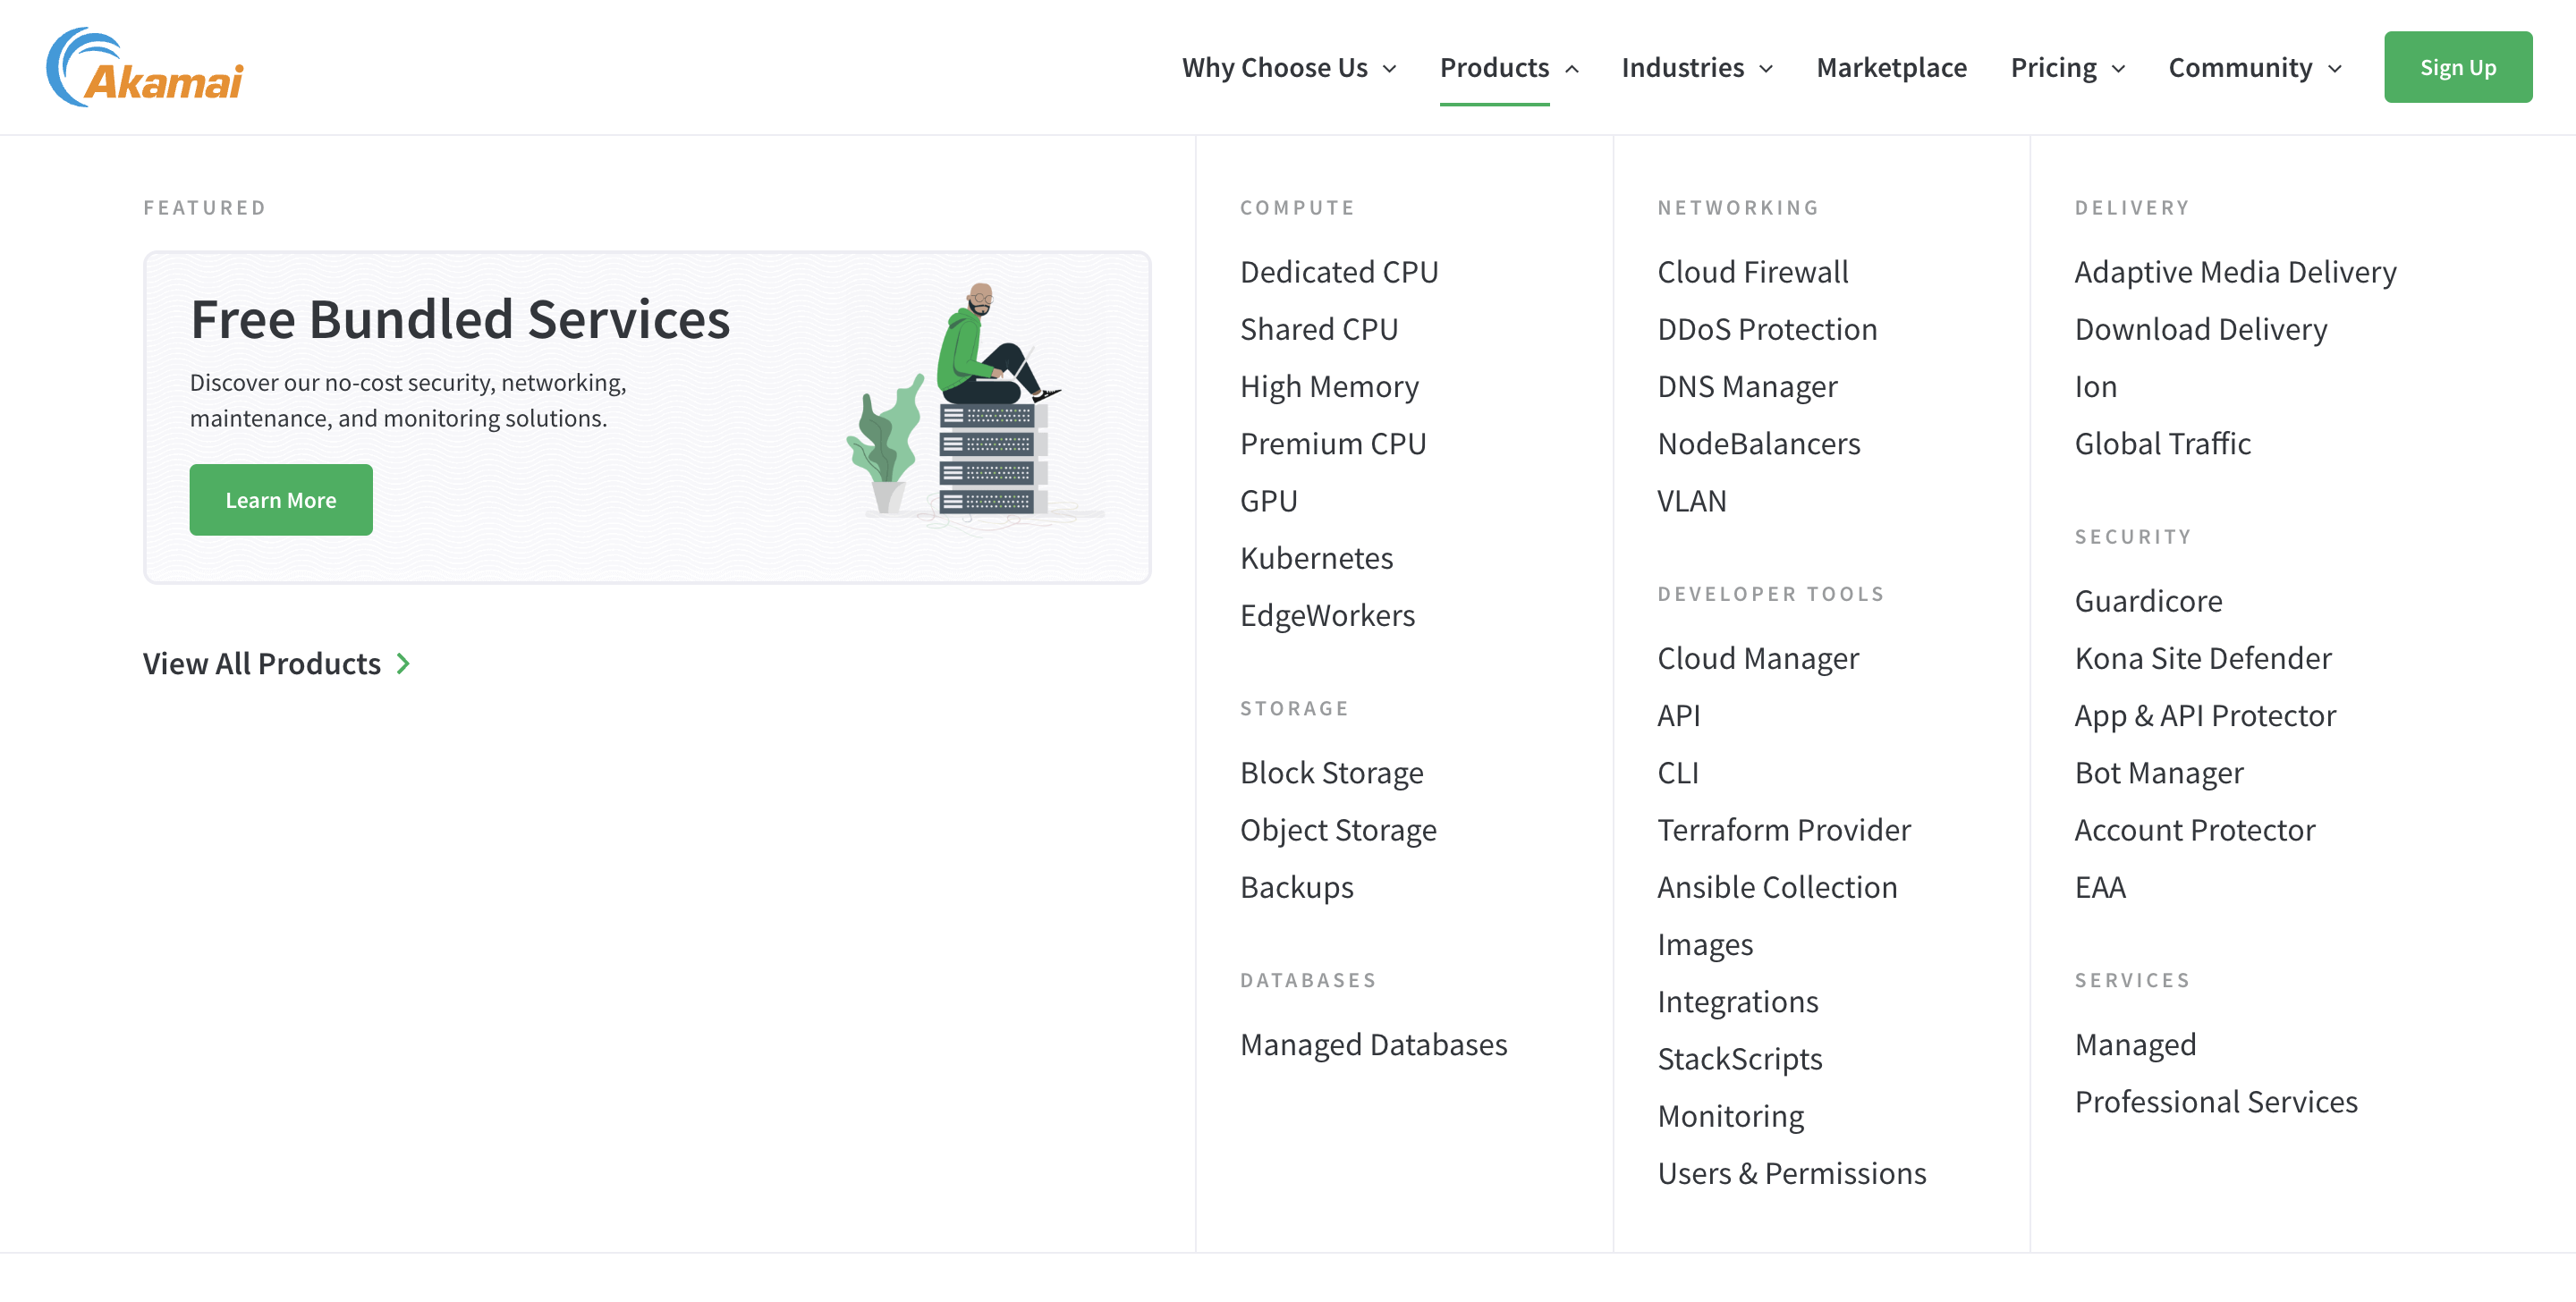Select Kona Site Defender under Security
The height and width of the screenshot is (1302, 2576).
[x=2203, y=658]
